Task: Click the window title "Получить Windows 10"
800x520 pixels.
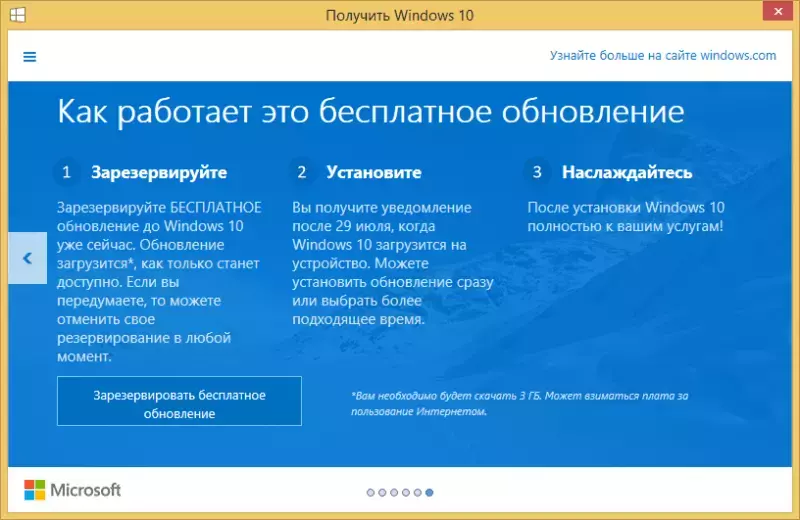Action: pyautogui.click(x=399, y=15)
